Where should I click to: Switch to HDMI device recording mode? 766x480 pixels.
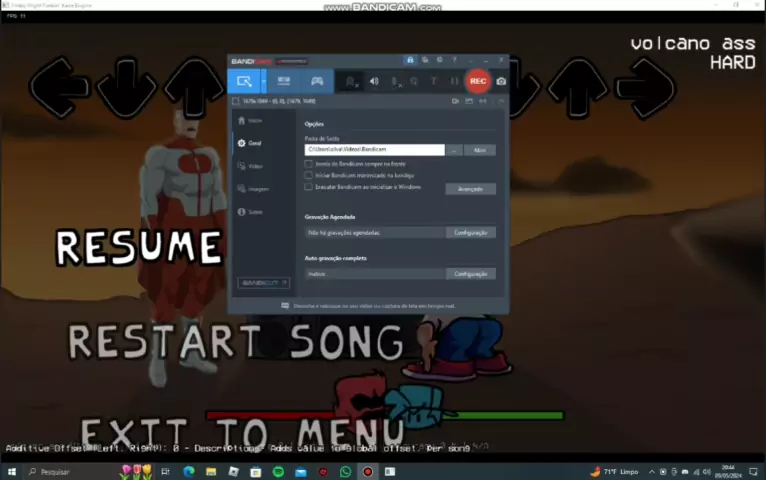[x=284, y=81]
